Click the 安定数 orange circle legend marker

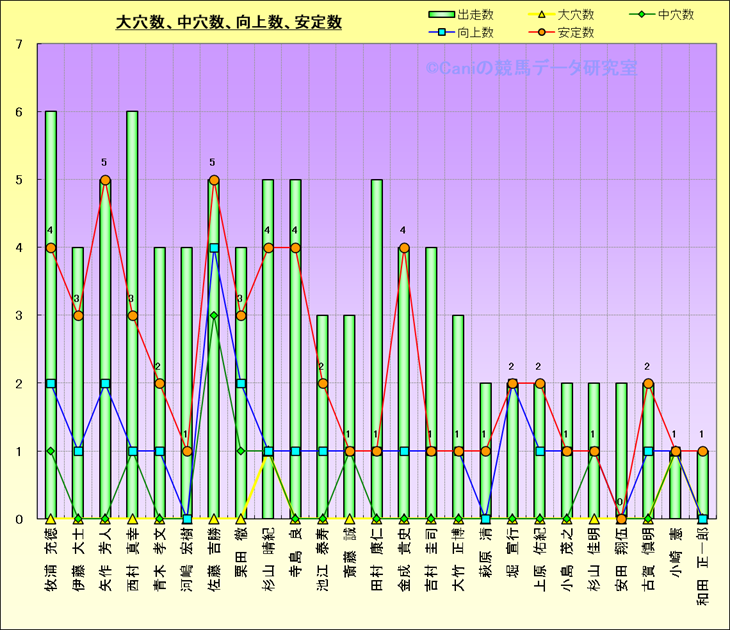[541, 32]
